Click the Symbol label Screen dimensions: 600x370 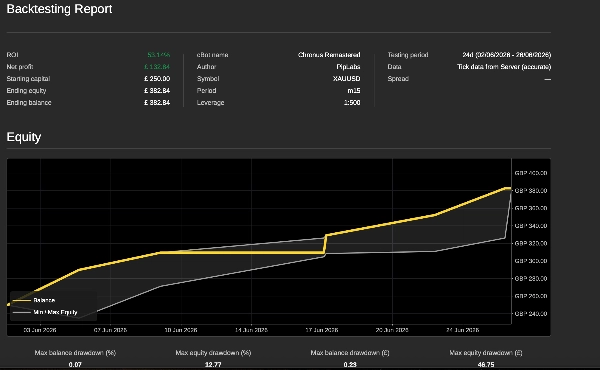pos(208,78)
